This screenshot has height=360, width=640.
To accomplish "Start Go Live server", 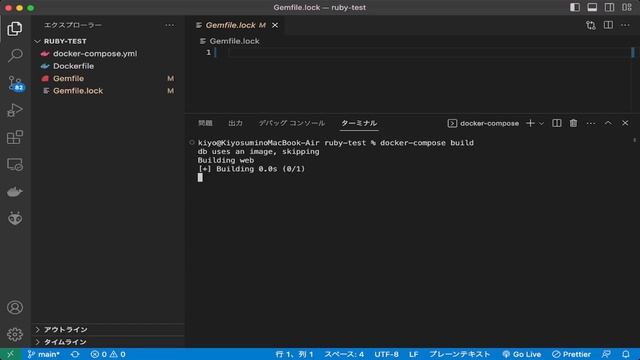I will coord(522,354).
